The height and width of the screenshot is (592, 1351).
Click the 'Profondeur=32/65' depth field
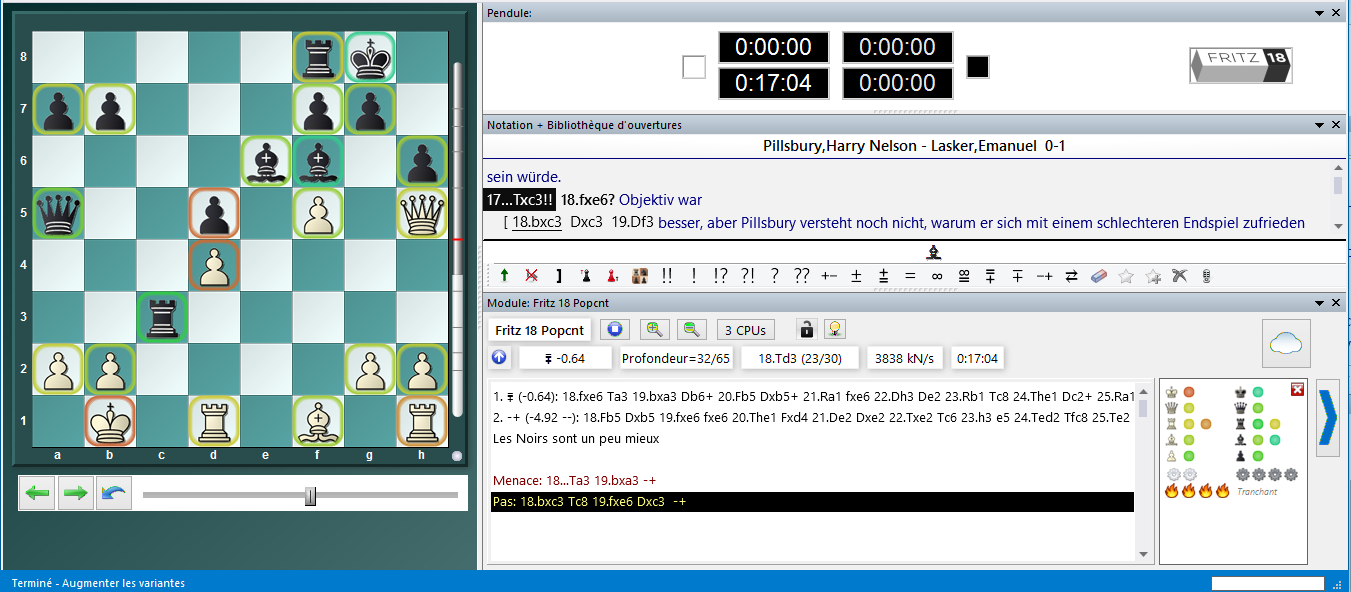[678, 358]
